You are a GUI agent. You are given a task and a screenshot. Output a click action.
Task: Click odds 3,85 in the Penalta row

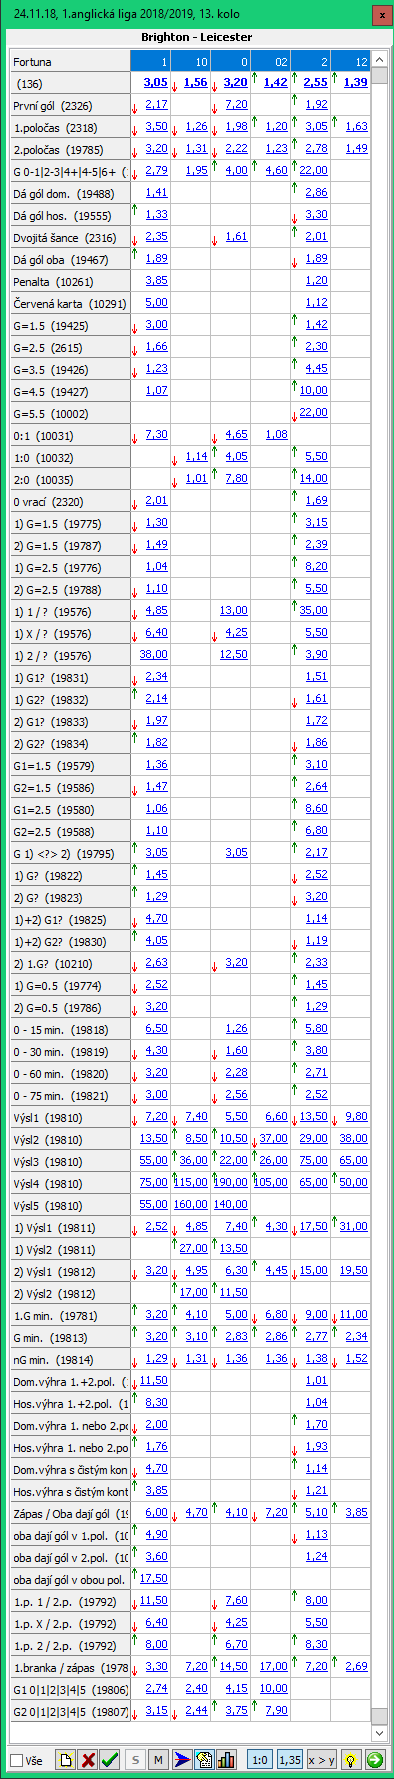coord(157,280)
